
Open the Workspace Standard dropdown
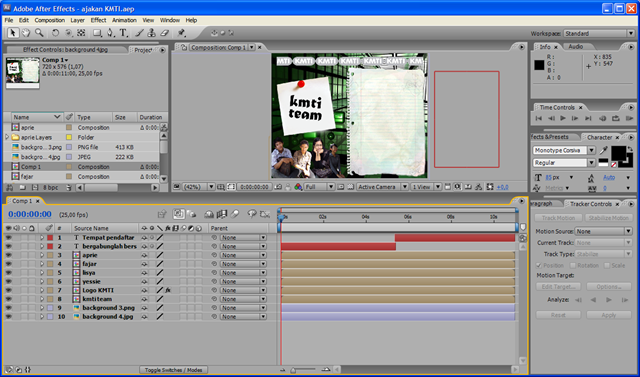tap(599, 33)
